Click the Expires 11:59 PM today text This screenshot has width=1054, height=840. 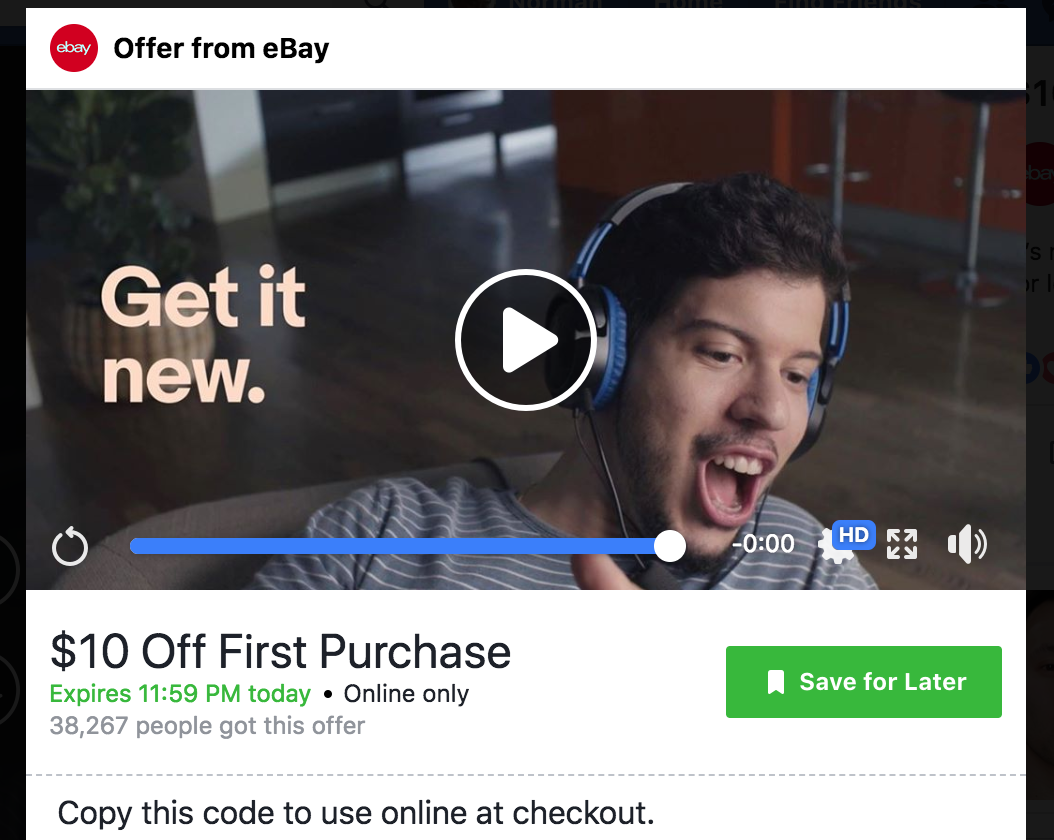[180, 694]
